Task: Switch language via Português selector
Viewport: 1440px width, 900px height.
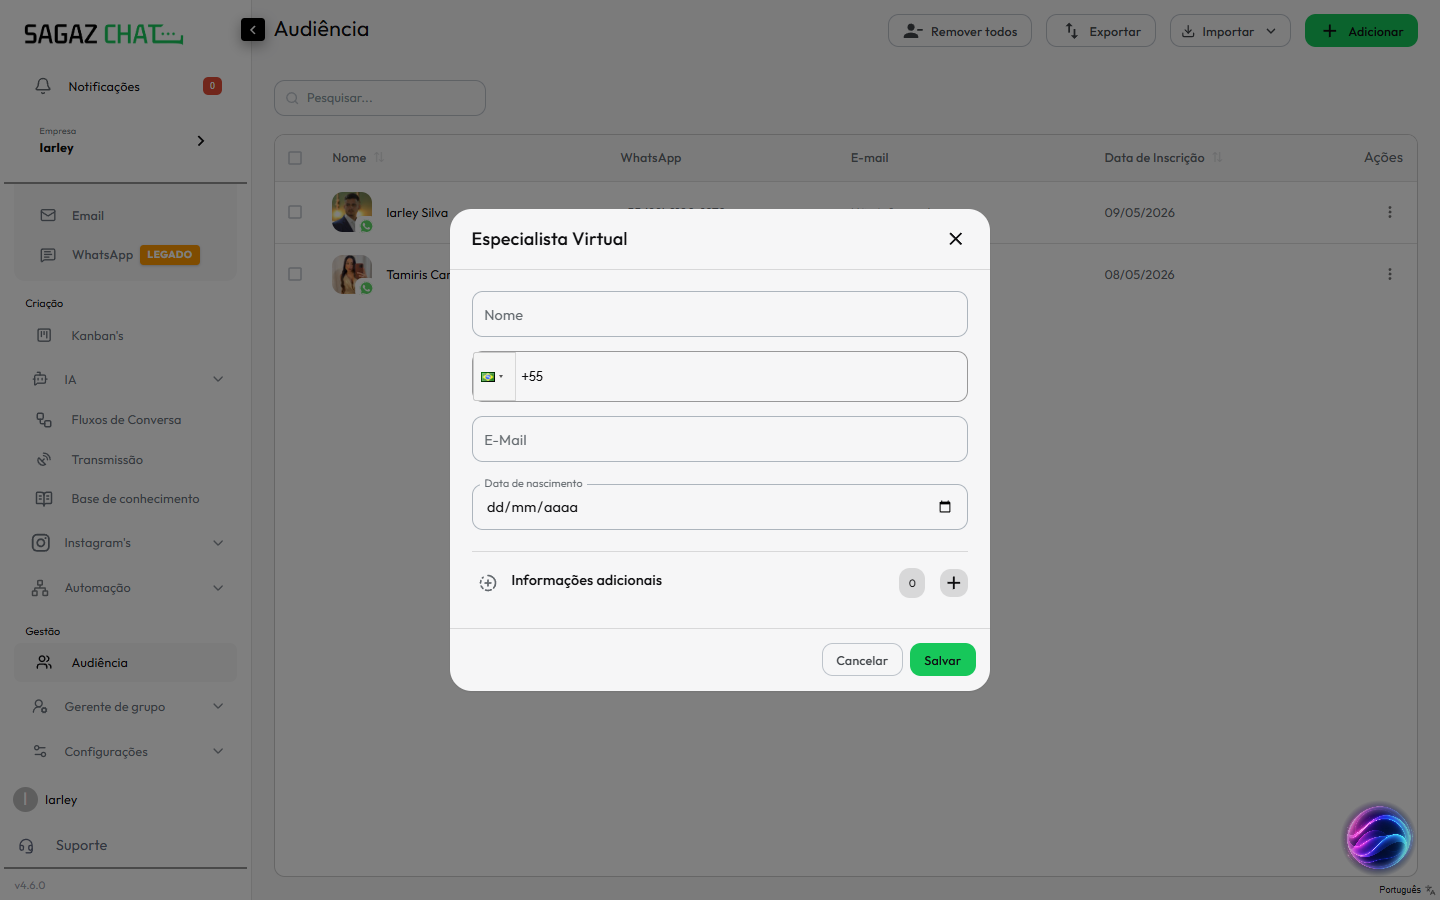Action: click(1406, 890)
